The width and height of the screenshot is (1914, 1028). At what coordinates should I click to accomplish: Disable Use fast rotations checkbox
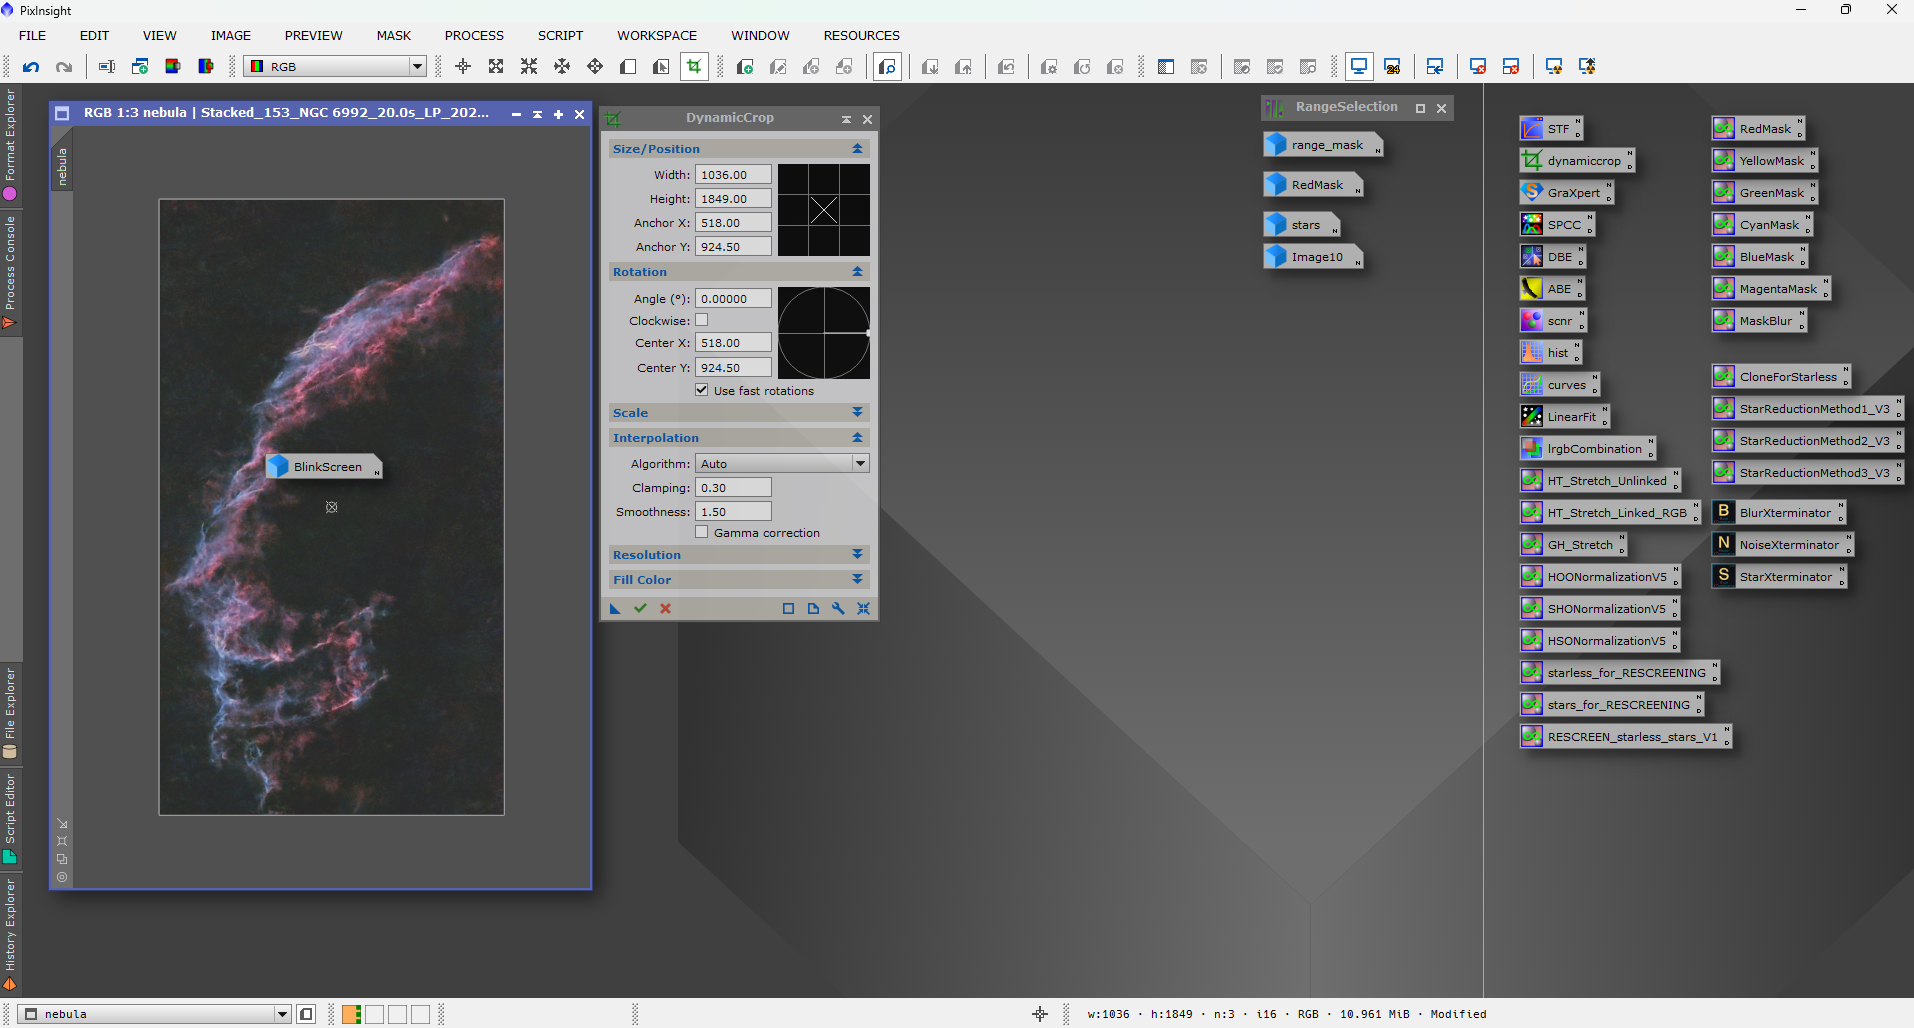coord(702,390)
